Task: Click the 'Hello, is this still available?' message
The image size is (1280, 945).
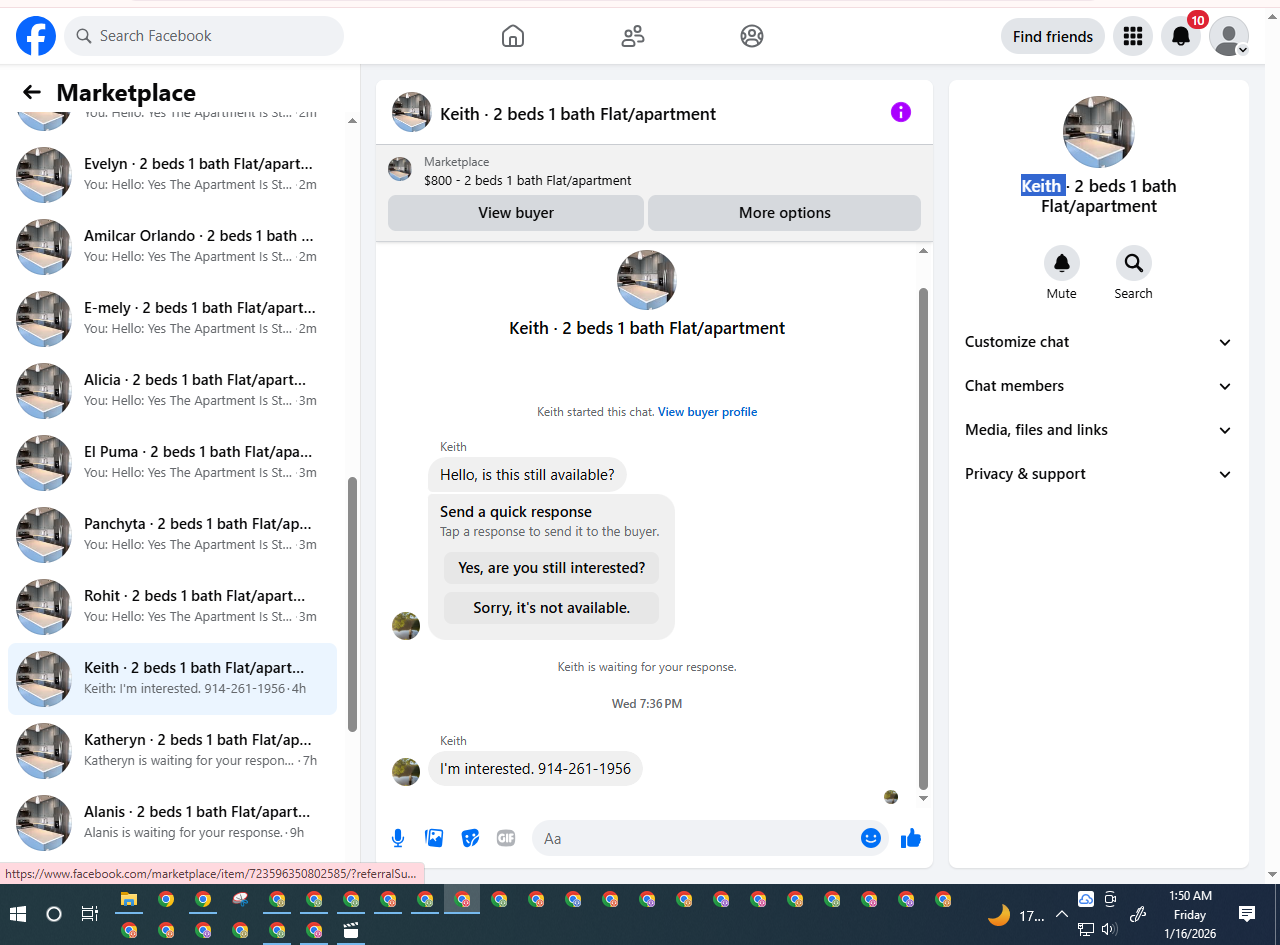Action: point(527,475)
